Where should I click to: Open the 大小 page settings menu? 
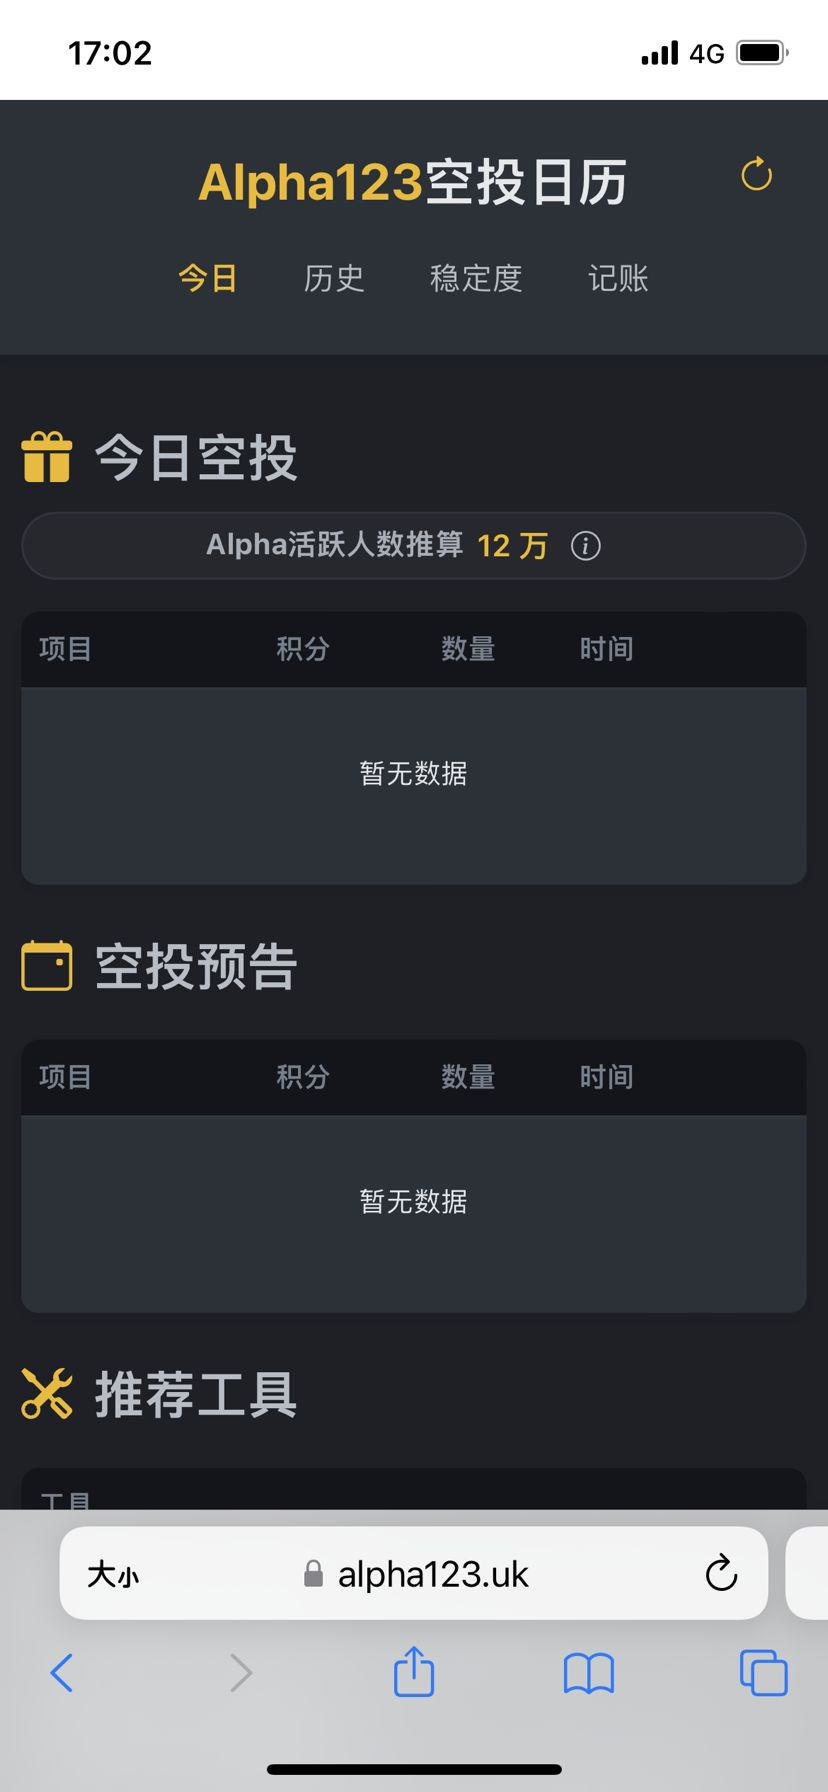(x=113, y=1575)
